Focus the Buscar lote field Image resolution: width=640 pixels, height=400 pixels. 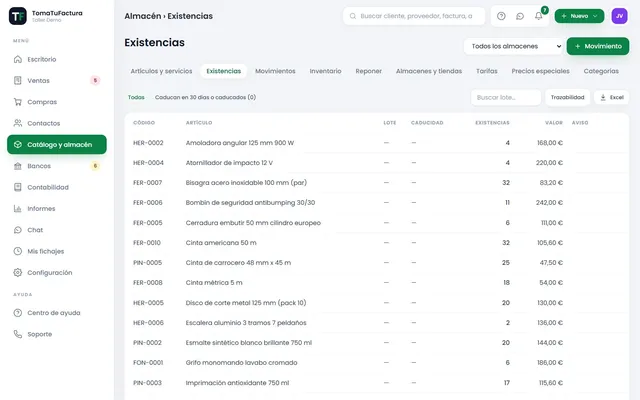[x=506, y=97]
